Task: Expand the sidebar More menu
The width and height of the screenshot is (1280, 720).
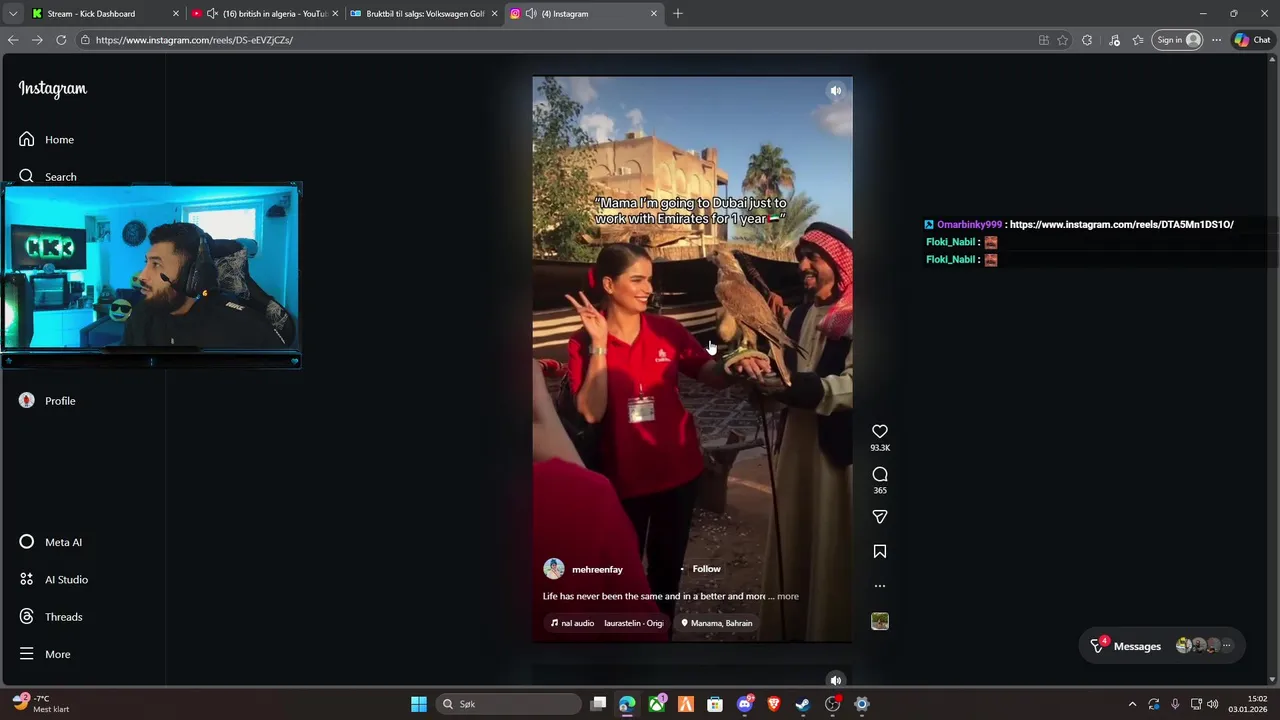Action: point(45,654)
